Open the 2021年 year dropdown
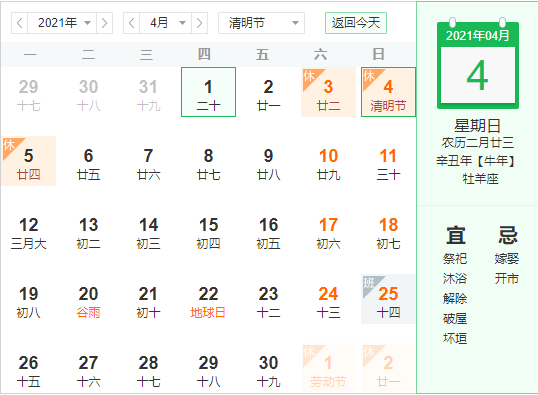 point(62,23)
